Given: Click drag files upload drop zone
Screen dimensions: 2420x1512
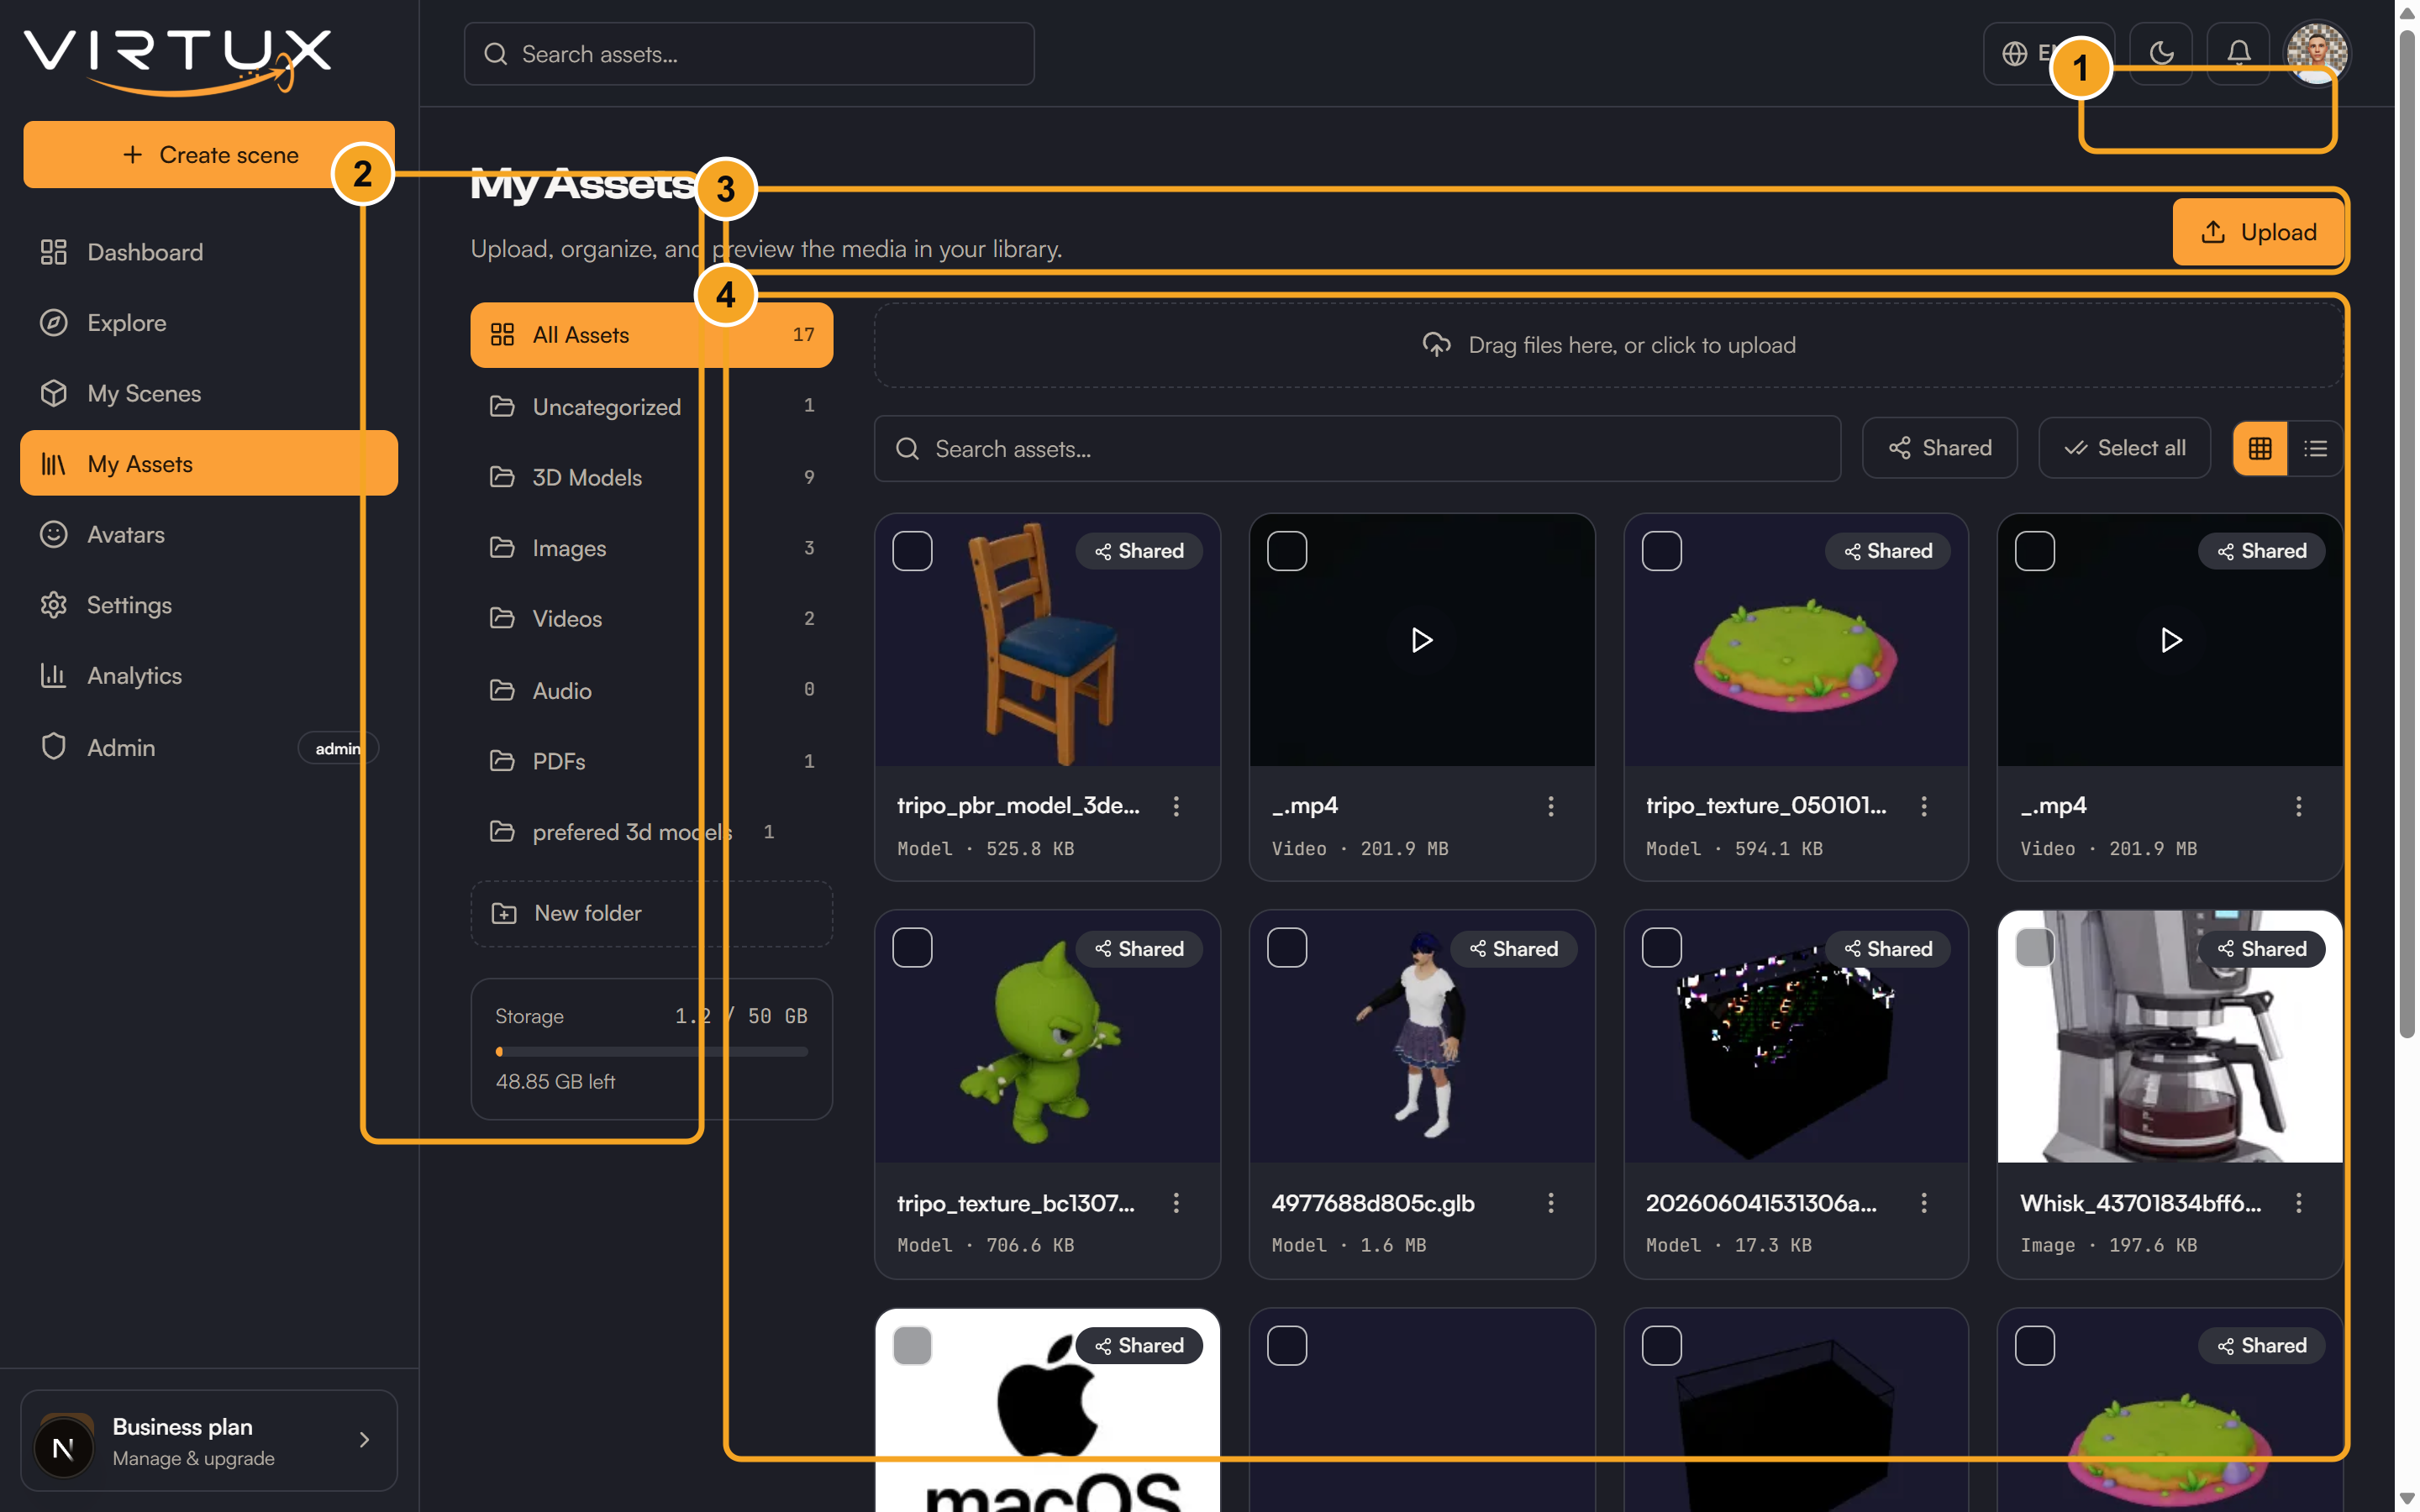Looking at the screenshot, I should tap(1608, 346).
